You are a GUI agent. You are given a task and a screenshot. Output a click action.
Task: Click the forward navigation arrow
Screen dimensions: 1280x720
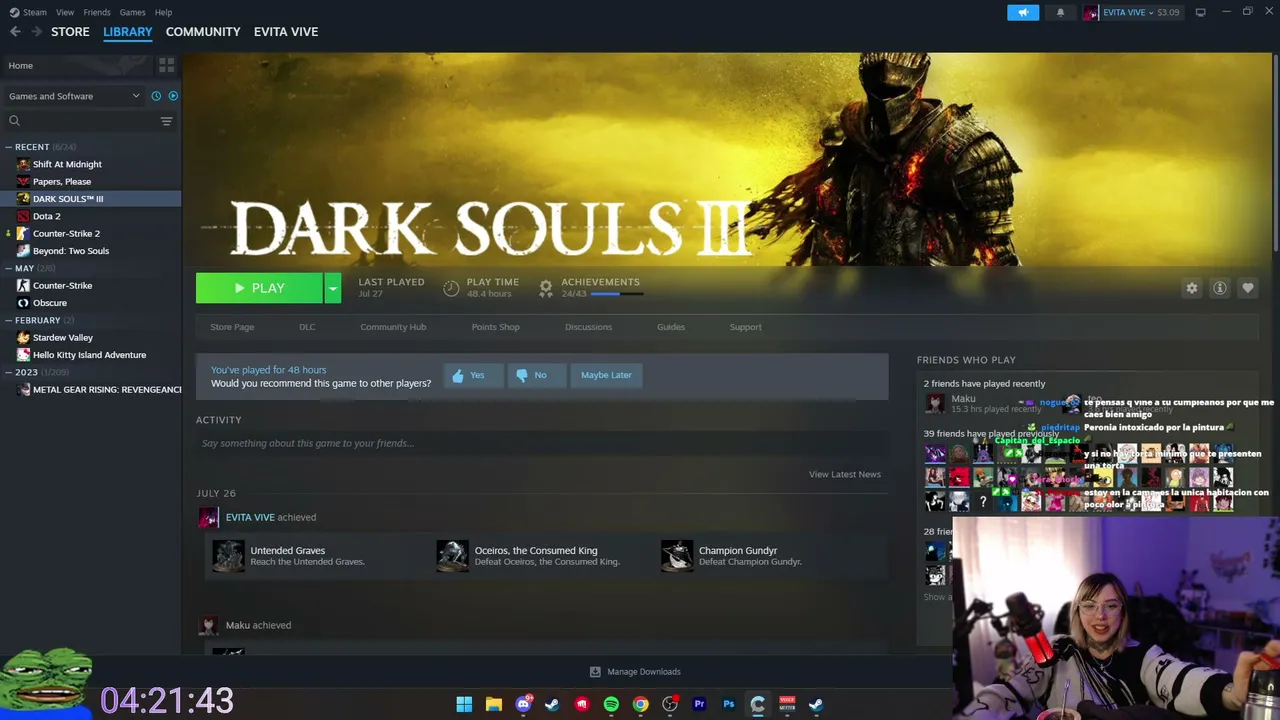pos(37,32)
